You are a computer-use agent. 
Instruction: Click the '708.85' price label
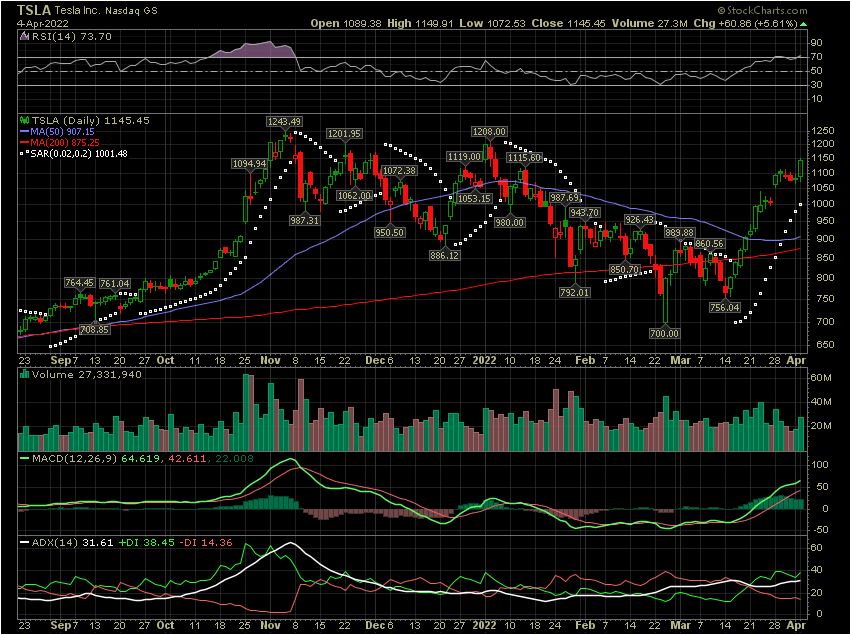pyautogui.click(x=94, y=329)
